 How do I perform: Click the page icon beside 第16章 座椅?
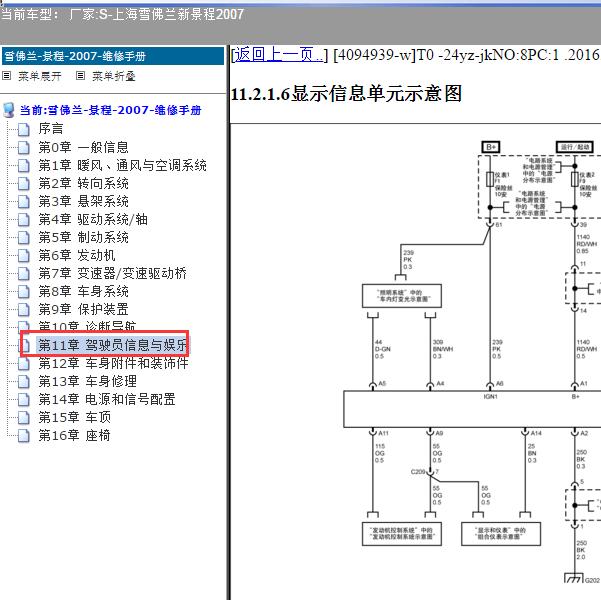[24, 436]
